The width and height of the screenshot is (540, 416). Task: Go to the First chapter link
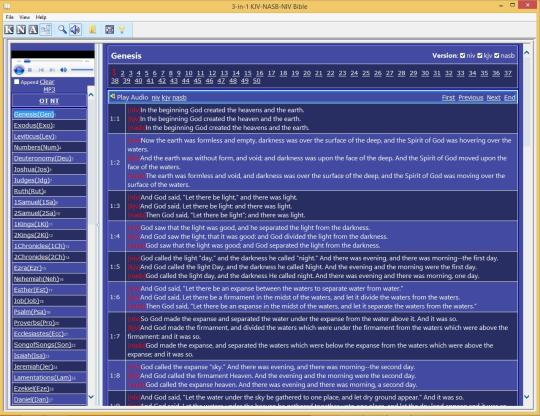pos(448,97)
